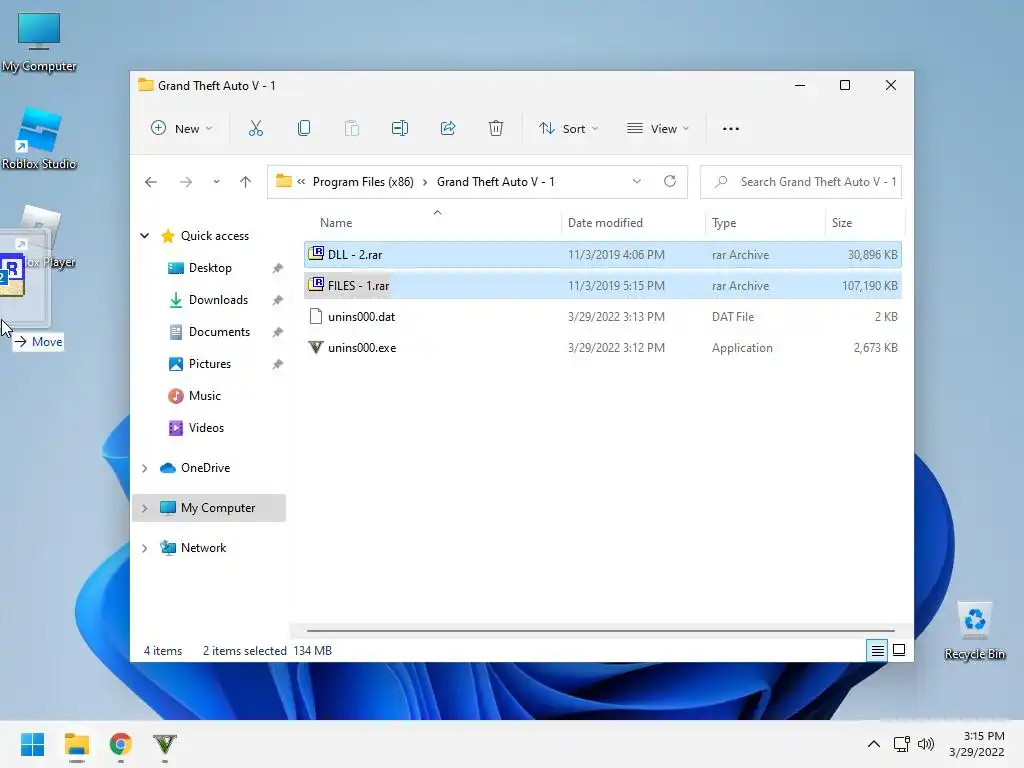Viewport: 1024px width, 768px height.
Task: Open the clock and date in taskbar
Action: (x=977, y=744)
